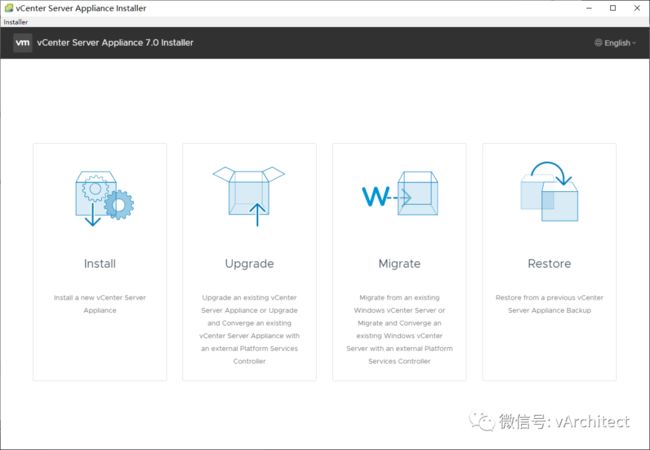
Task: Select the Restore heading
Action: (549, 264)
